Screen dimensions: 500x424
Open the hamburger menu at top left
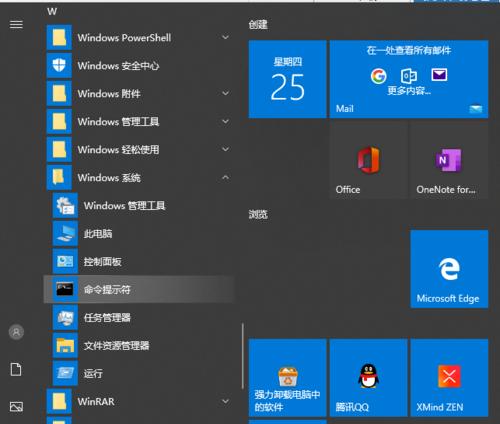[x=16, y=24]
